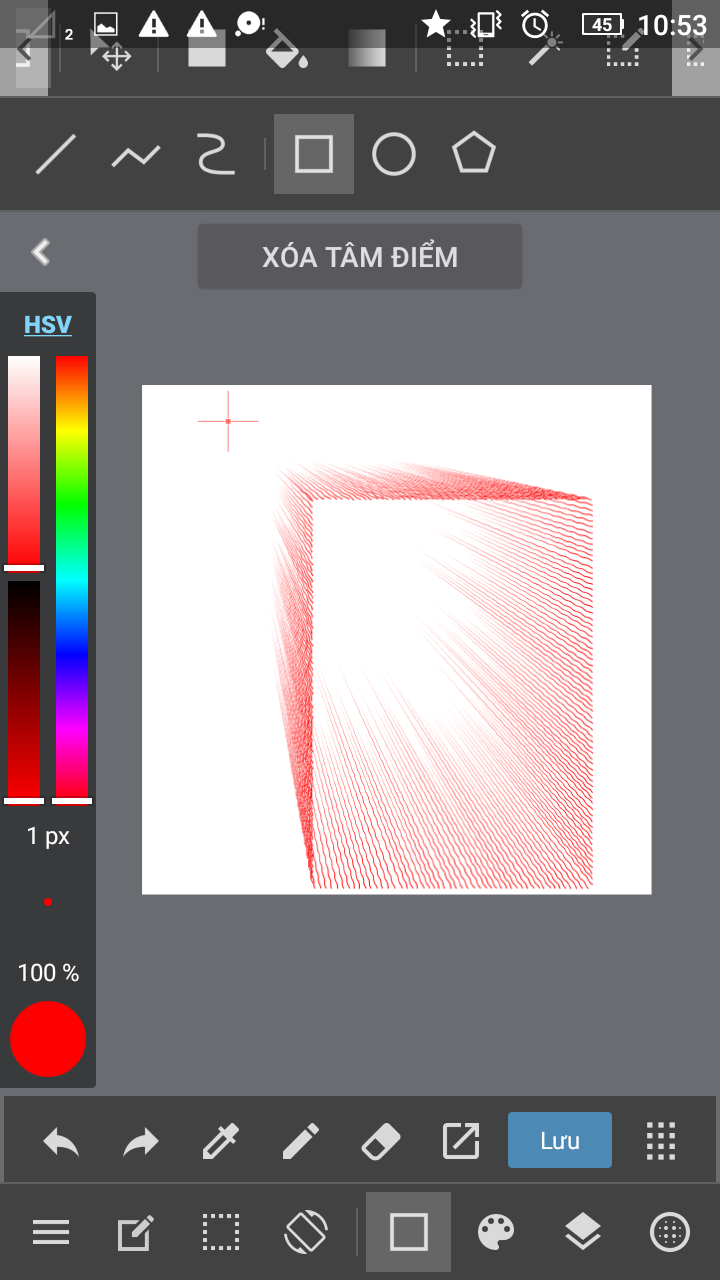Choose the polygon shape tool

coord(473,155)
